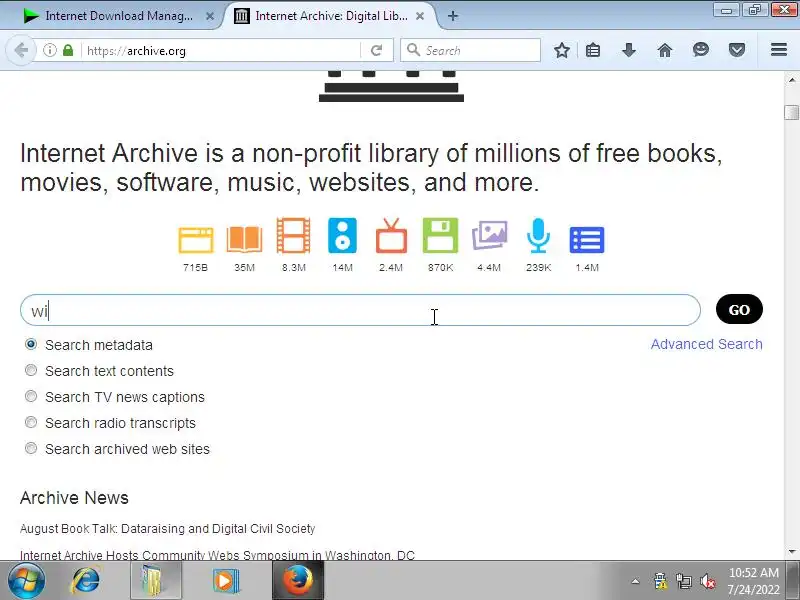Click scrollbar down arrow
This screenshot has height=600, width=800.
tap(791, 552)
